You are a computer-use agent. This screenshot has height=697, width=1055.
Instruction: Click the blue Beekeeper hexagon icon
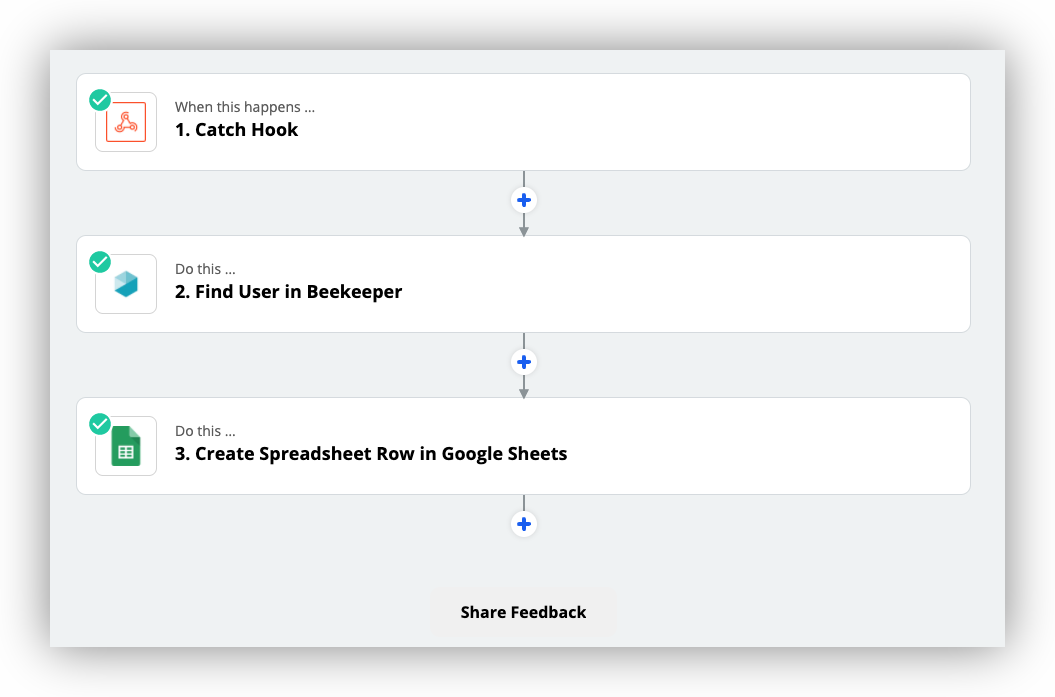click(126, 285)
